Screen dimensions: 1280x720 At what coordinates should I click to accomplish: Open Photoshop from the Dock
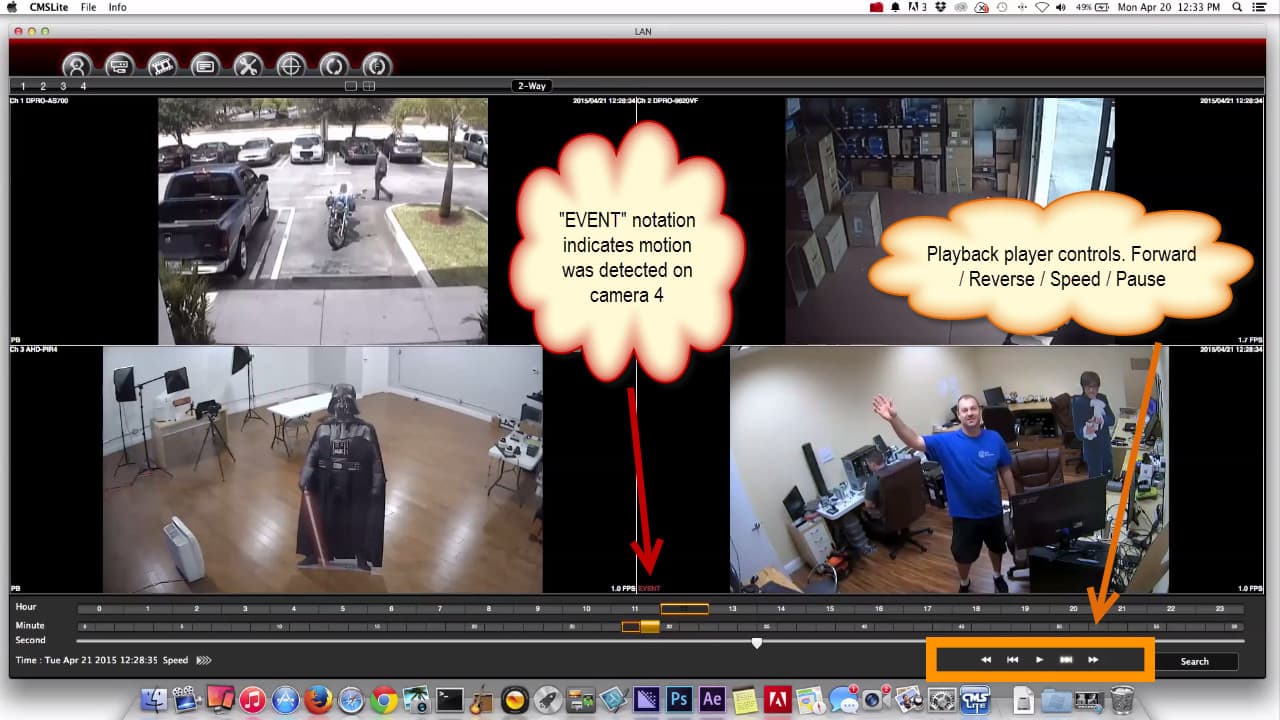point(679,698)
